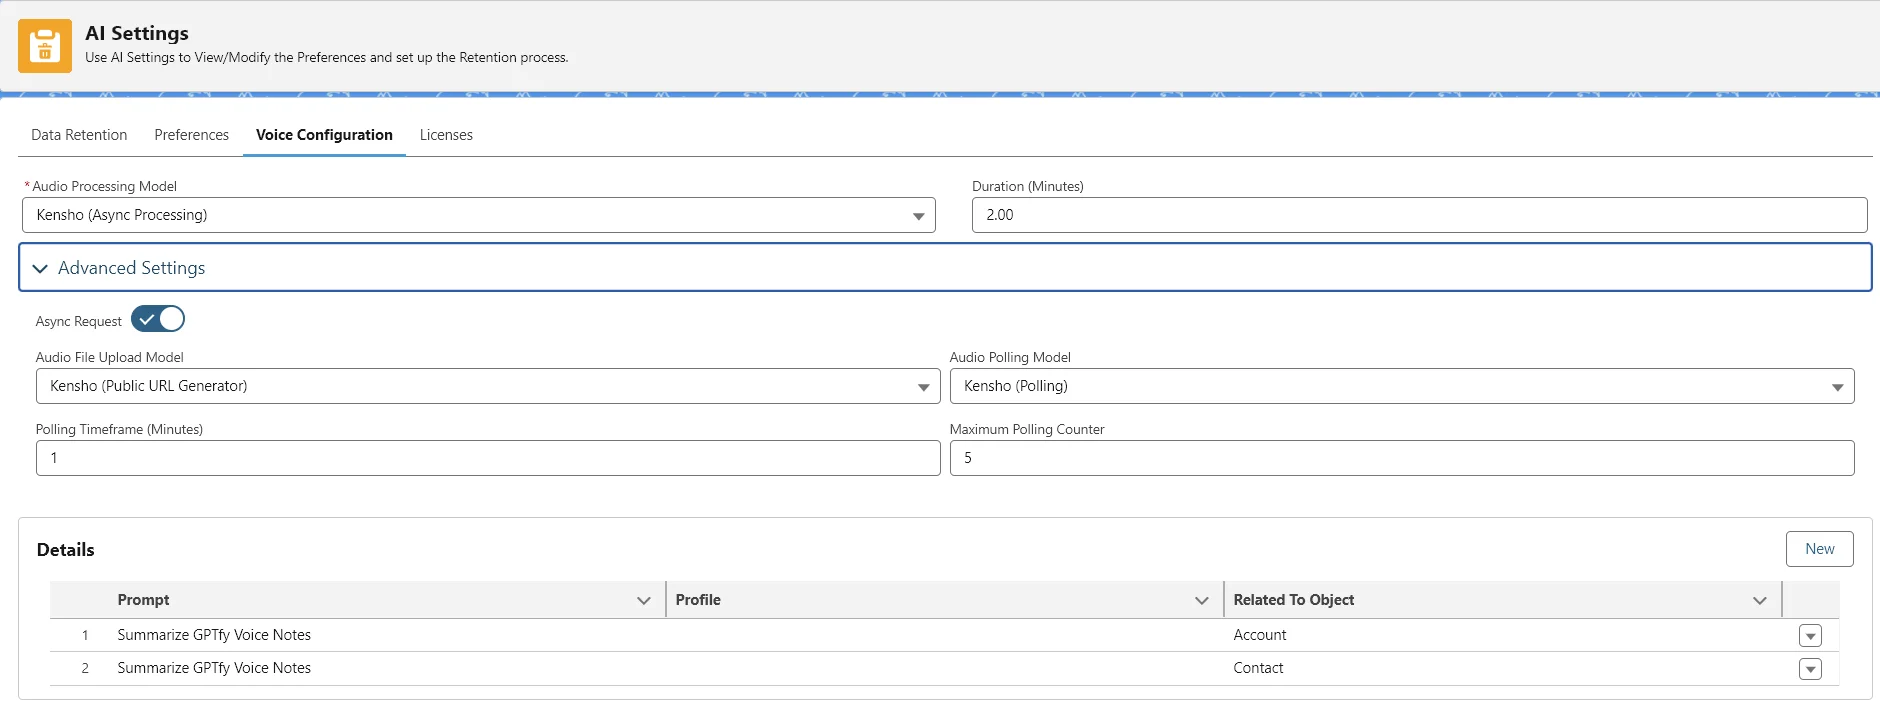The image size is (1880, 716).
Task: Click the New button in Details
Action: (x=1819, y=549)
